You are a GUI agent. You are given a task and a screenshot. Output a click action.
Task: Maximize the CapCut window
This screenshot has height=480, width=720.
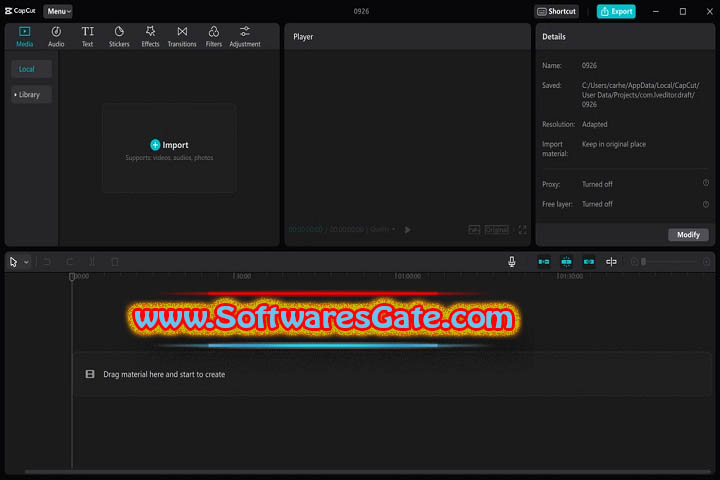[683, 11]
